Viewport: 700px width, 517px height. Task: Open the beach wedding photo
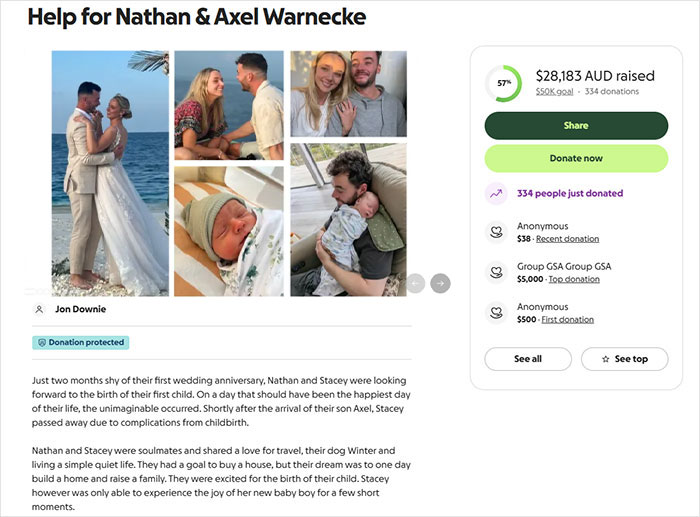[110, 172]
